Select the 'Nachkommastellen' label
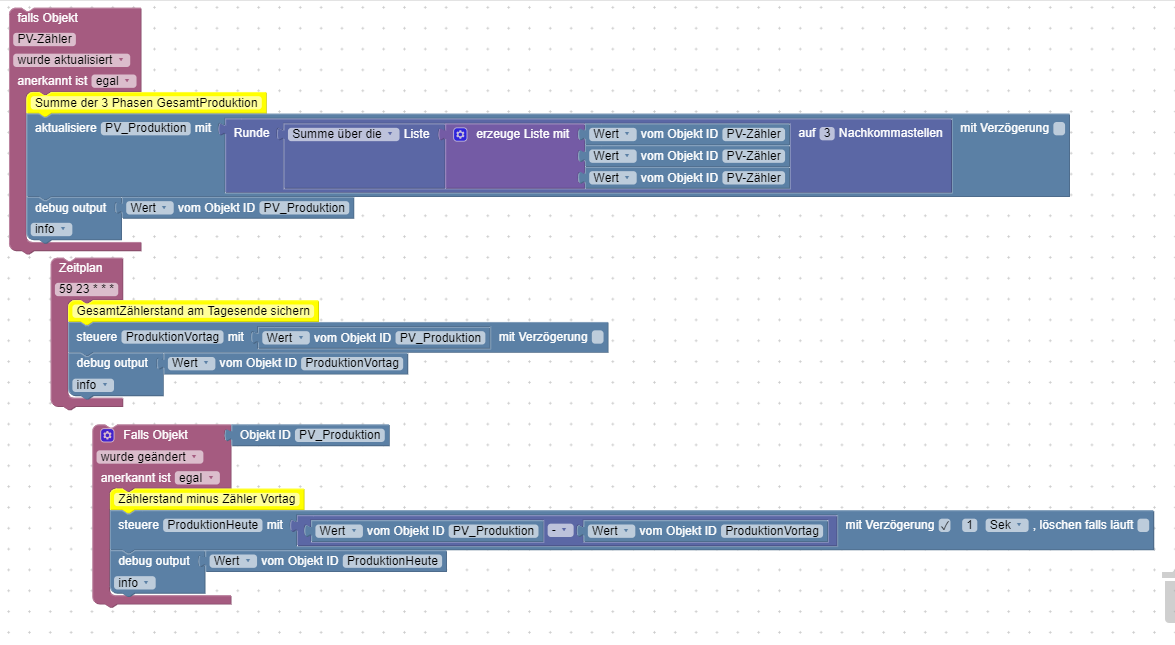Image resolution: width=1175 pixels, height=645 pixels. coord(890,133)
